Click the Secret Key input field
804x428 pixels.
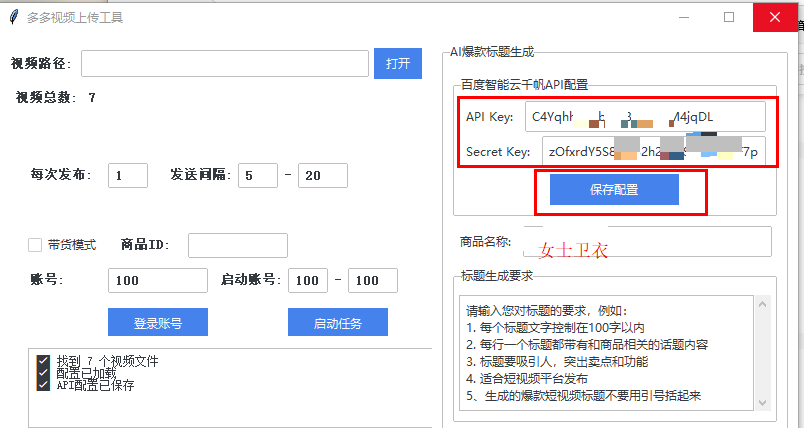point(654,151)
